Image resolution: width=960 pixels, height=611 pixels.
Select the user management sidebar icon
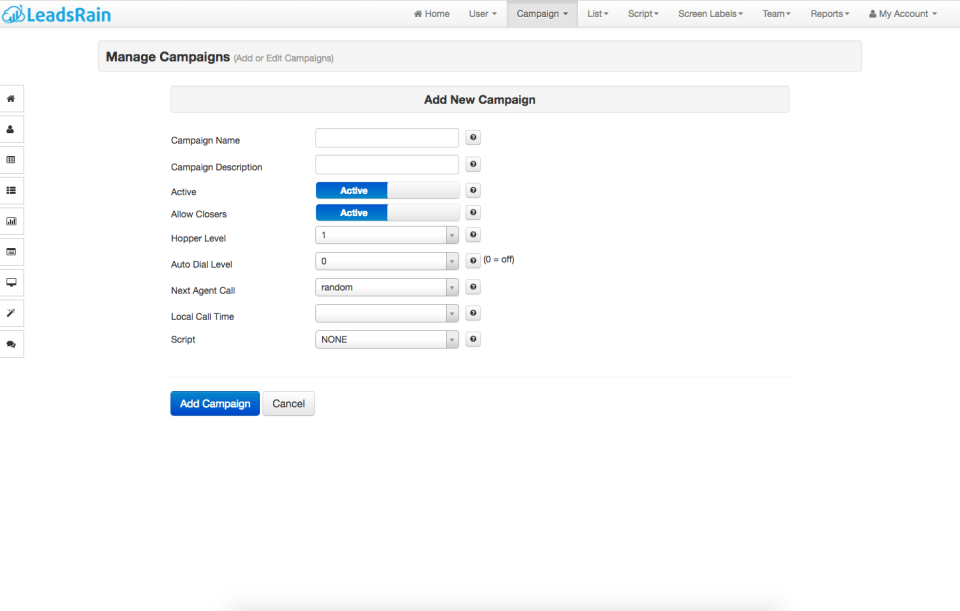(x=11, y=129)
